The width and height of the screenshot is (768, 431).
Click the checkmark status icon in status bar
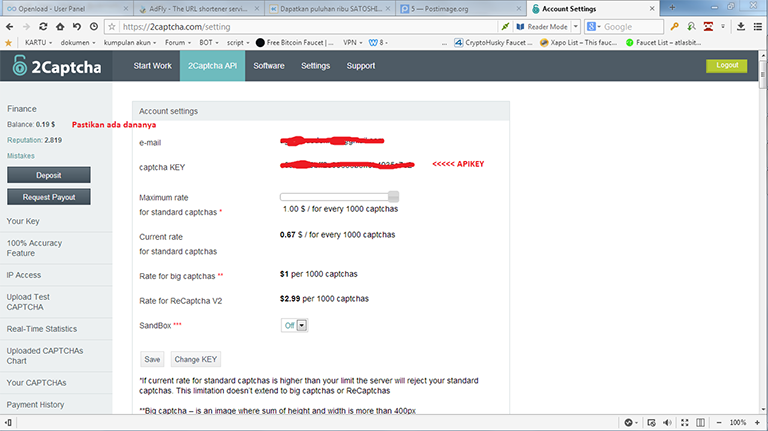pos(630,422)
